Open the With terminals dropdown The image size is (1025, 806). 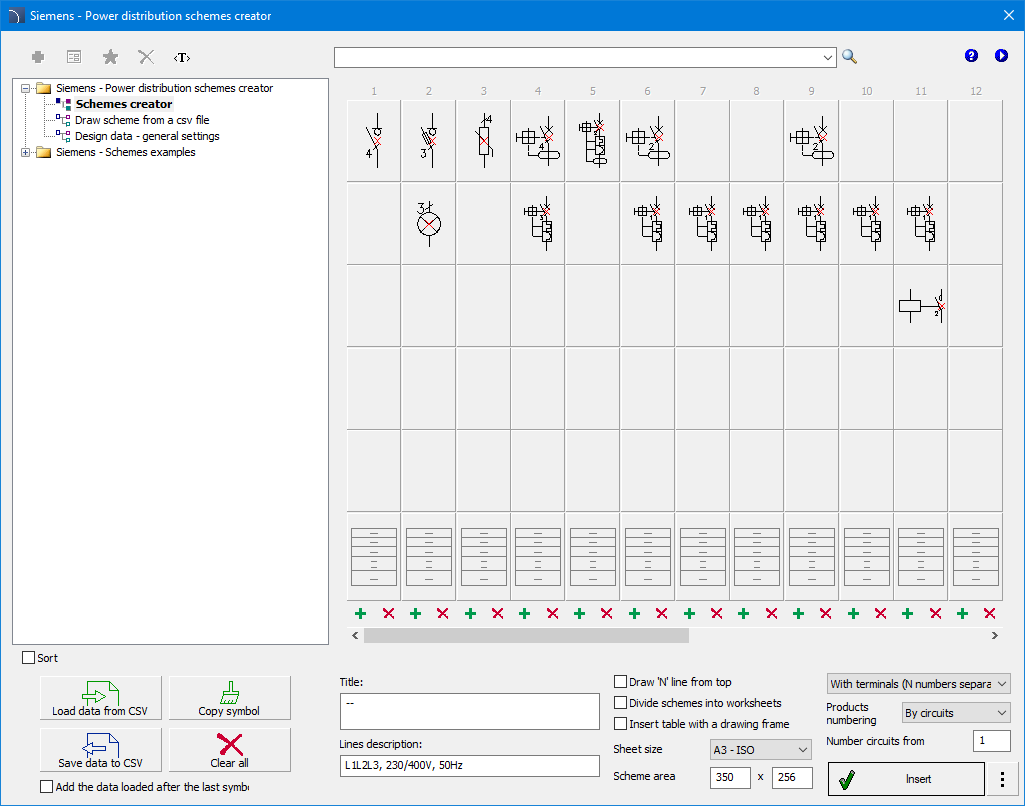click(x=918, y=684)
